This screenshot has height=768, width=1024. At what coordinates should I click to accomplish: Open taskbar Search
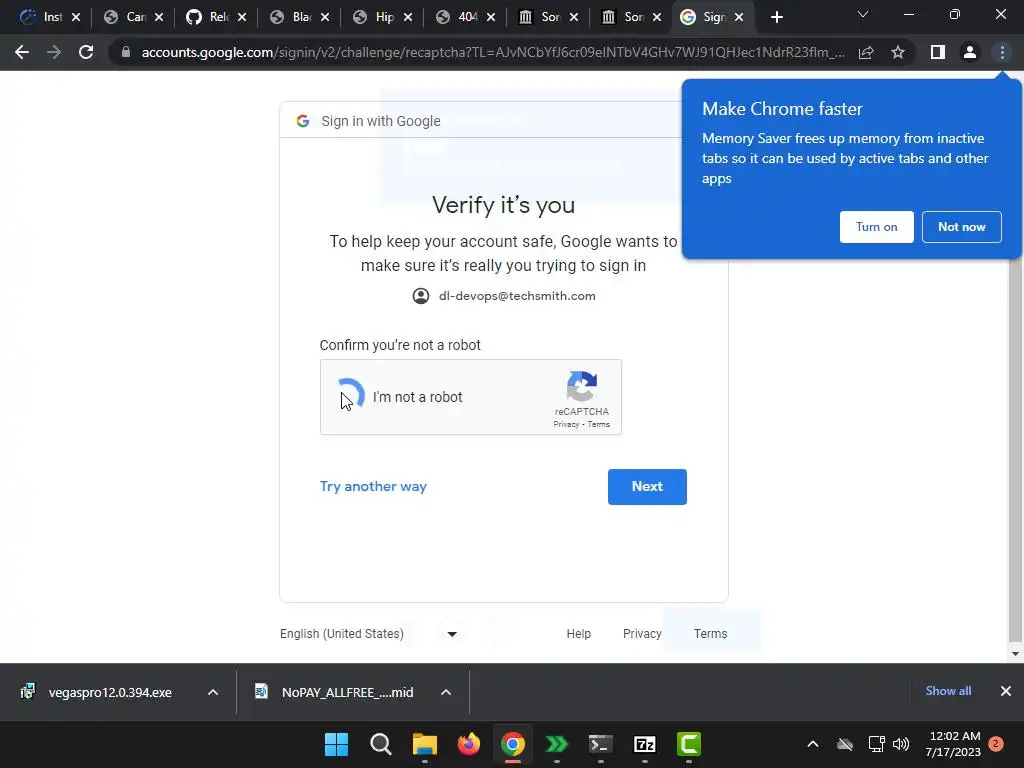pos(381,744)
